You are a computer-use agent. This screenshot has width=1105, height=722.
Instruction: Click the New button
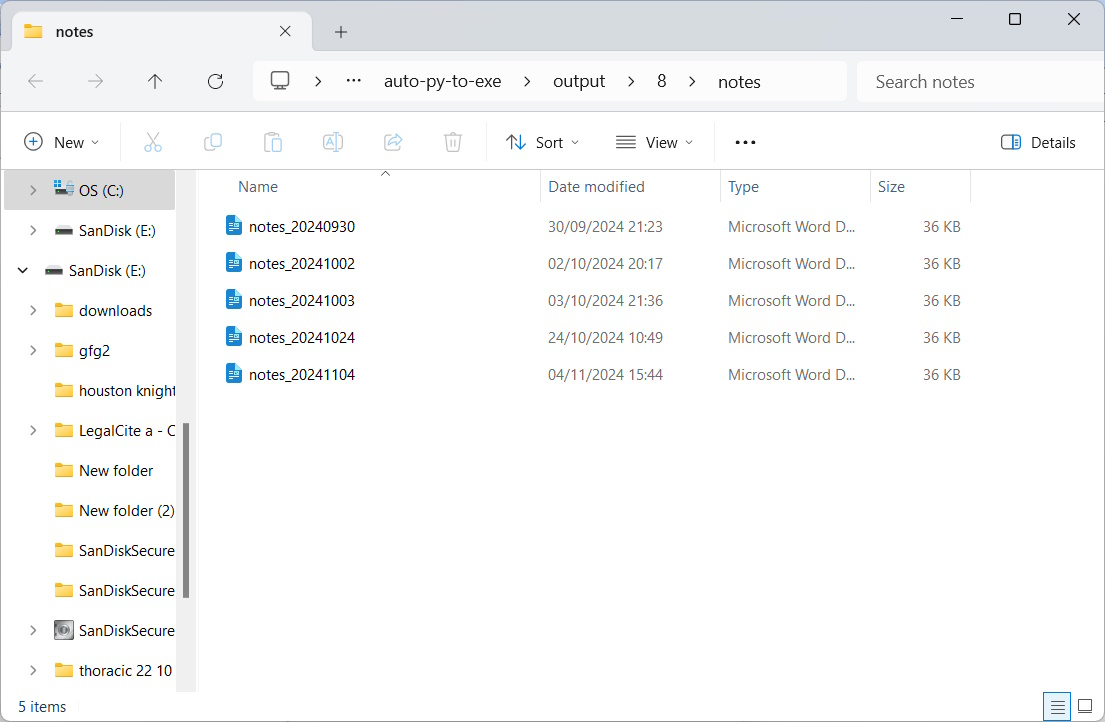click(x=62, y=142)
